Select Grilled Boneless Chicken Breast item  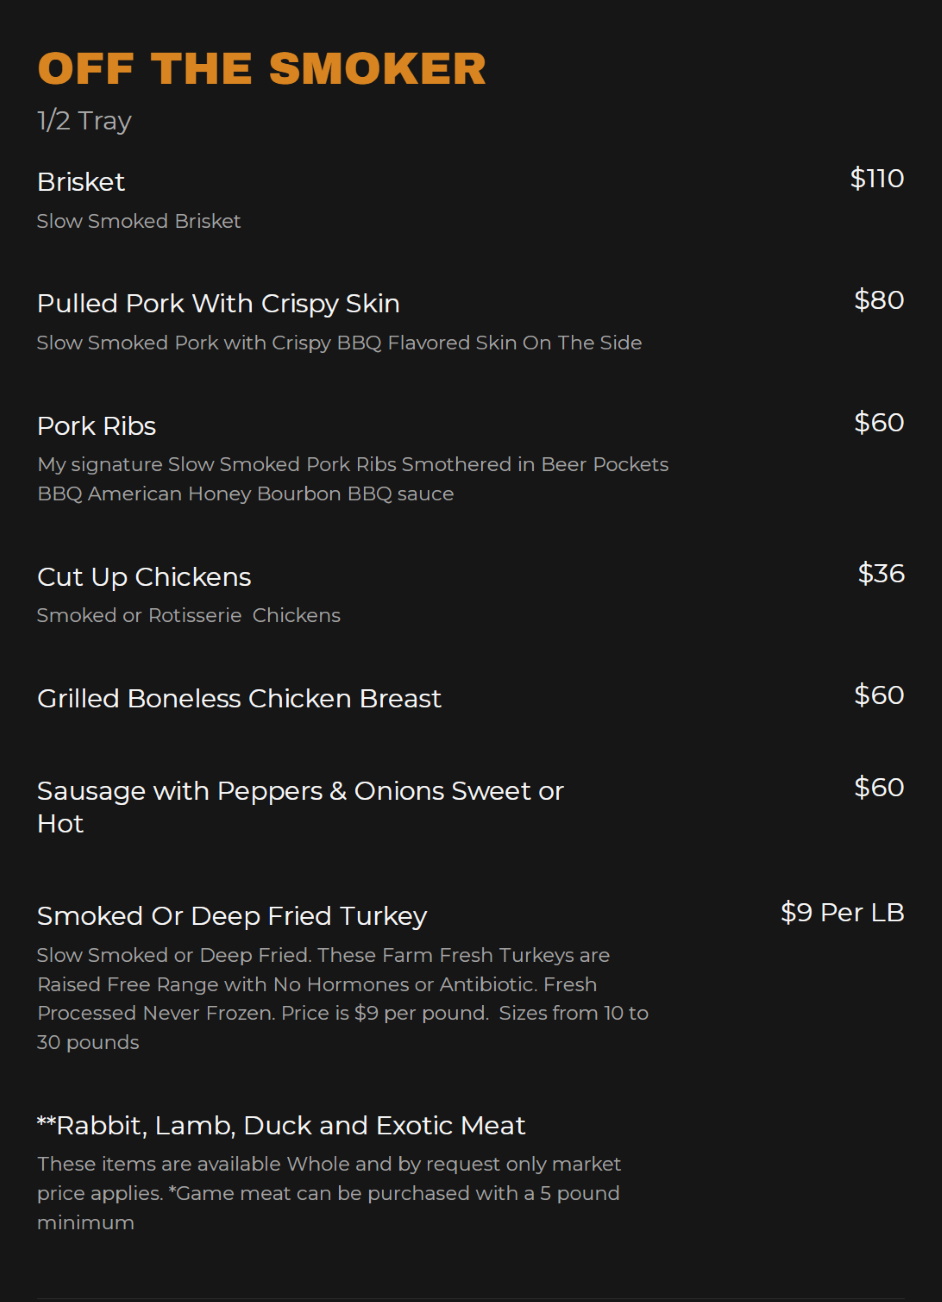239,698
